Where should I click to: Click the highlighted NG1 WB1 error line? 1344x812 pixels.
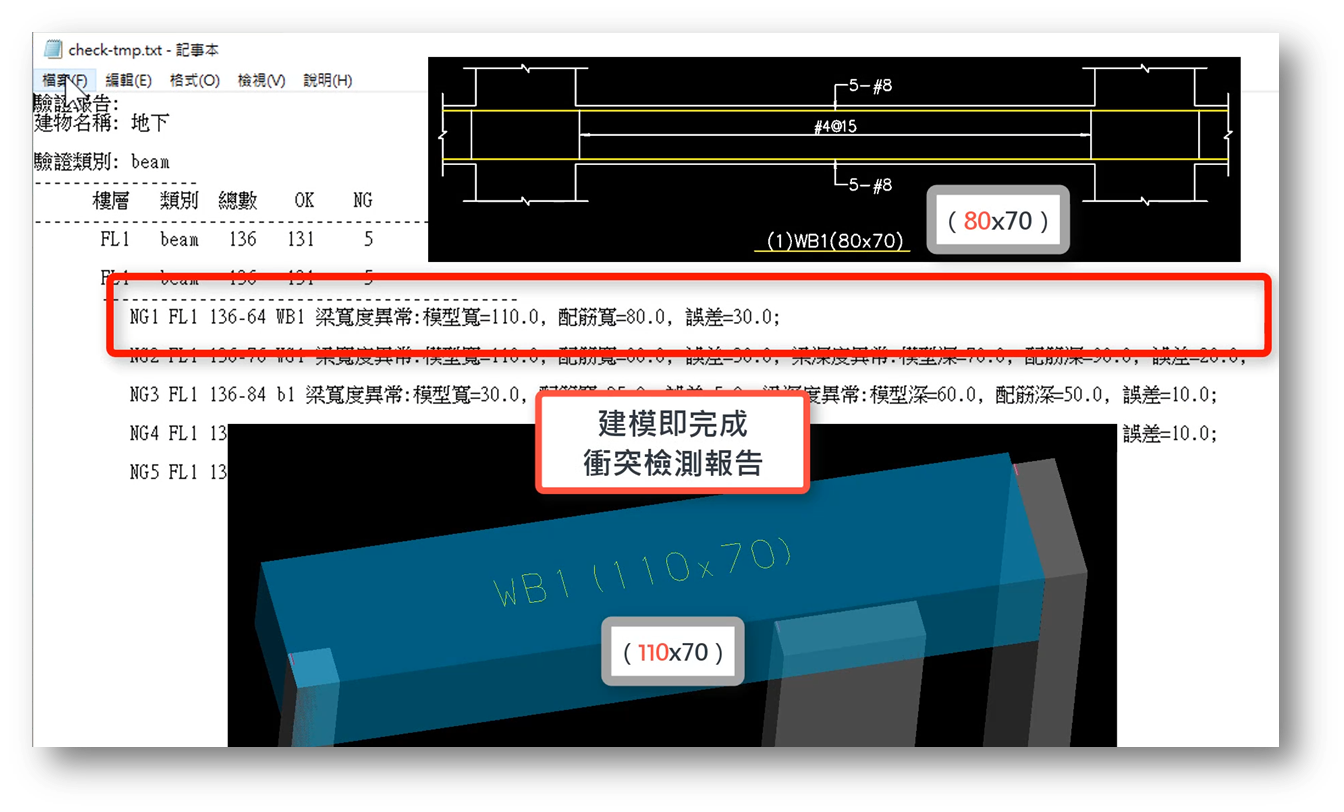click(x=454, y=317)
